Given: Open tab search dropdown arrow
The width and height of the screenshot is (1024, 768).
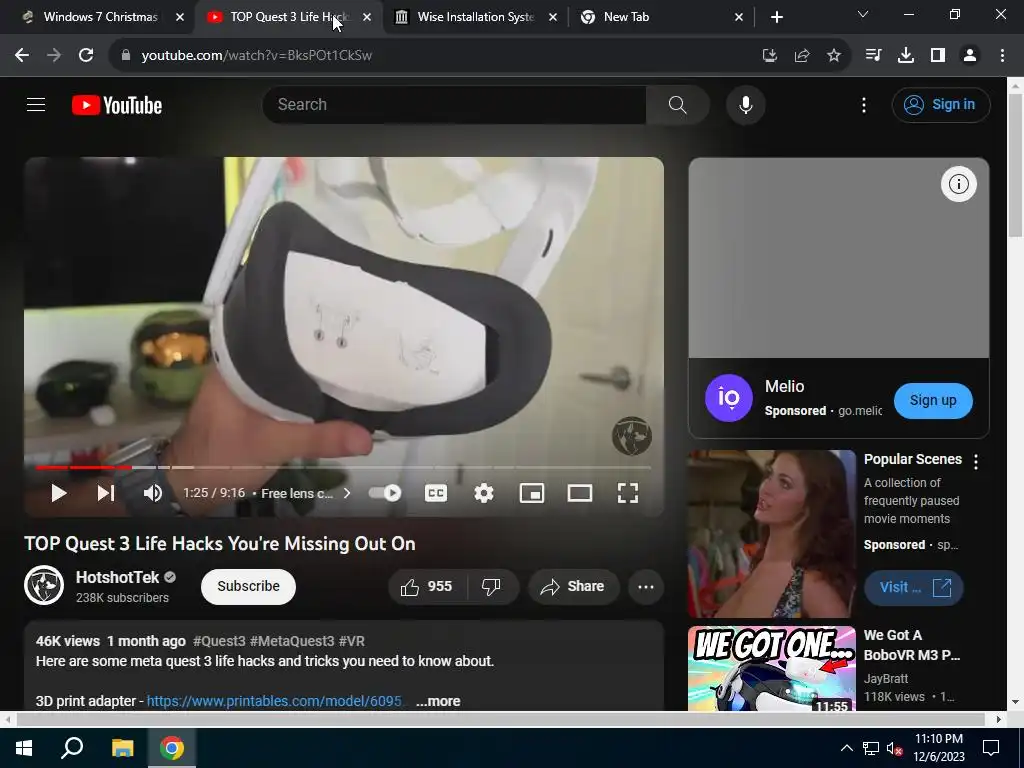Looking at the screenshot, I should pyautogui.click(x=863, y=14).
